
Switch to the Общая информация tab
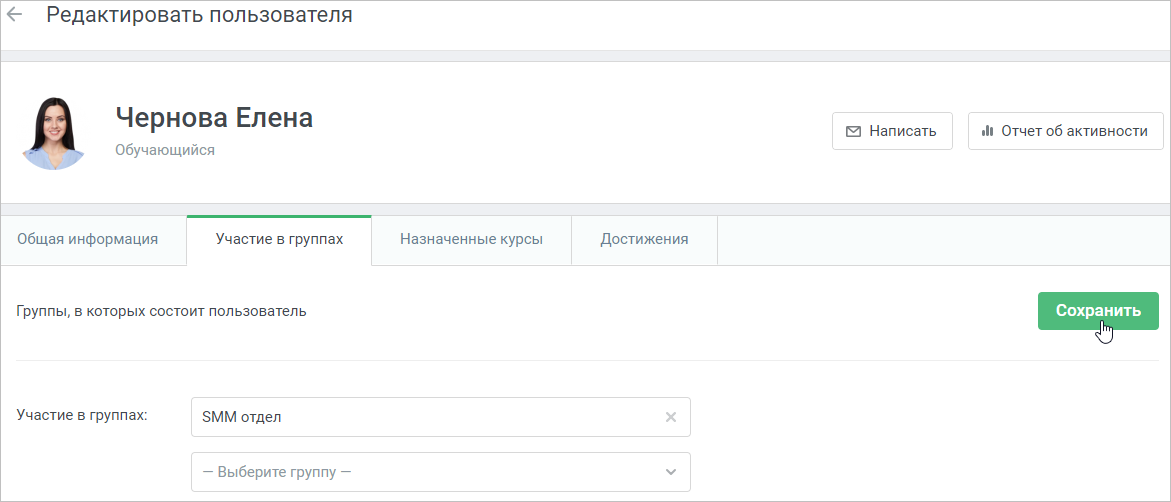point(87,240)
